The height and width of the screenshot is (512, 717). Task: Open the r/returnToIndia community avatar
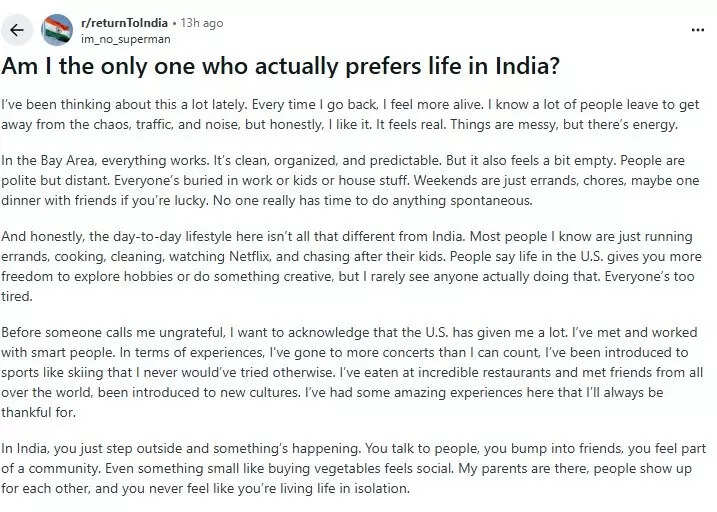57,30
